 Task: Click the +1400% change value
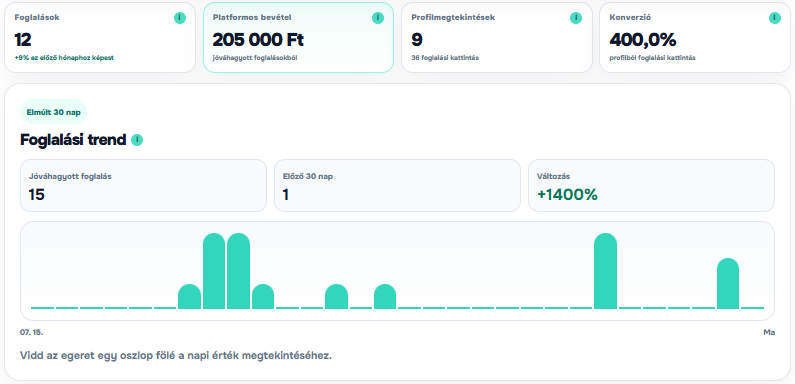point(567,194)
